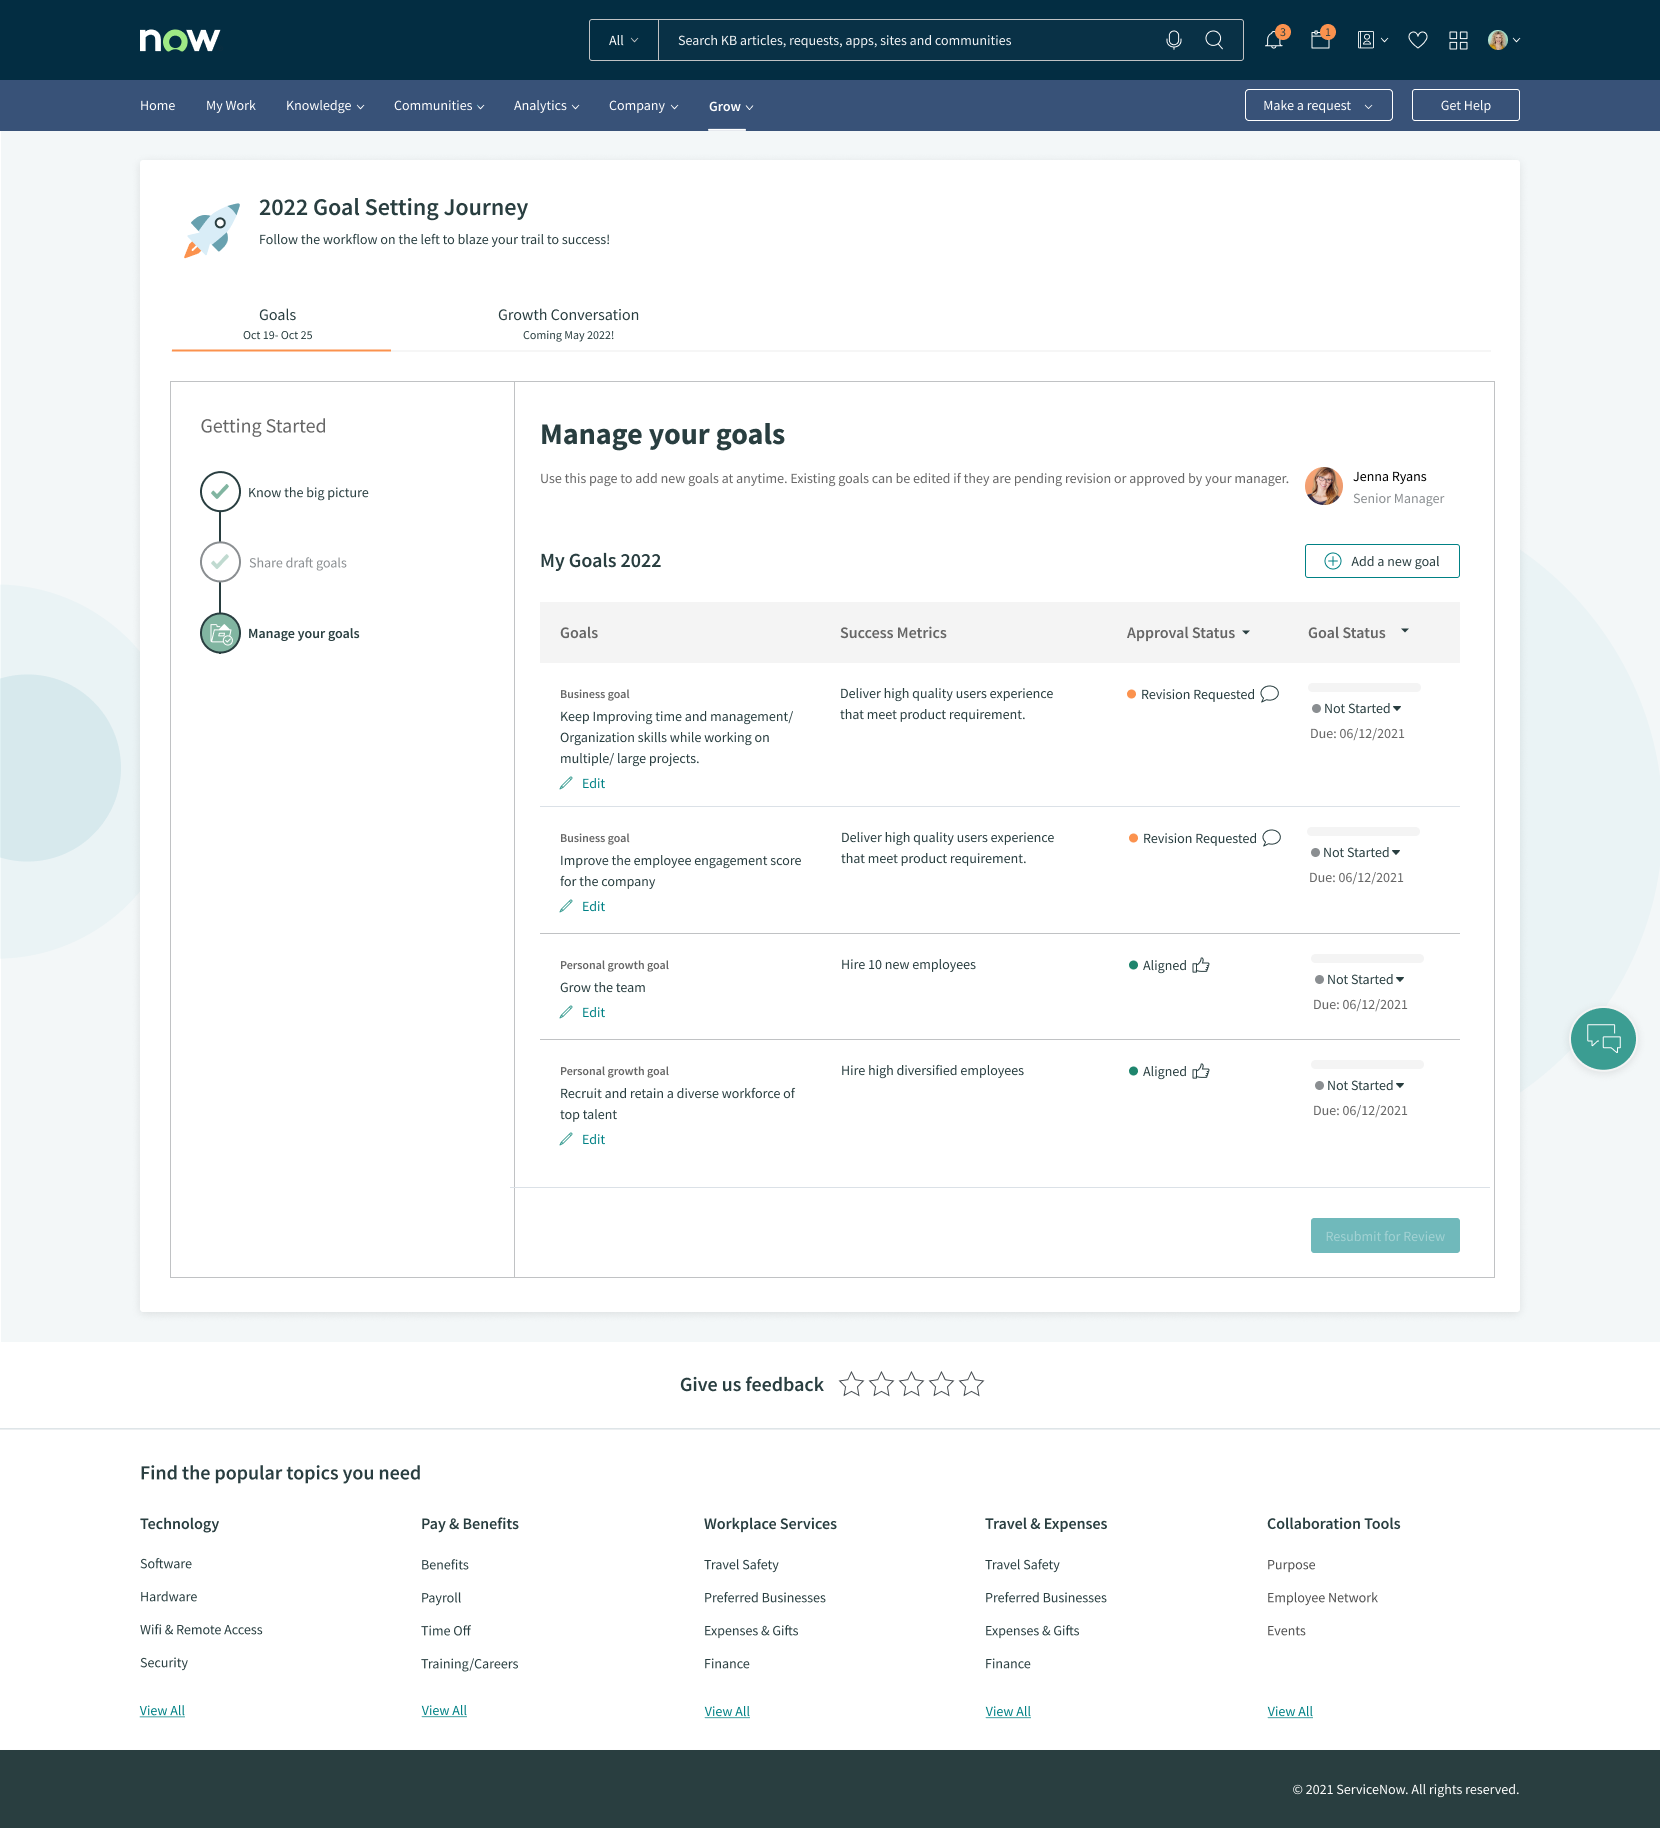The width and height of the screenshot is (1660, 1828).
Task: Click View All under Workplace Services
Action: point(727,1712)
